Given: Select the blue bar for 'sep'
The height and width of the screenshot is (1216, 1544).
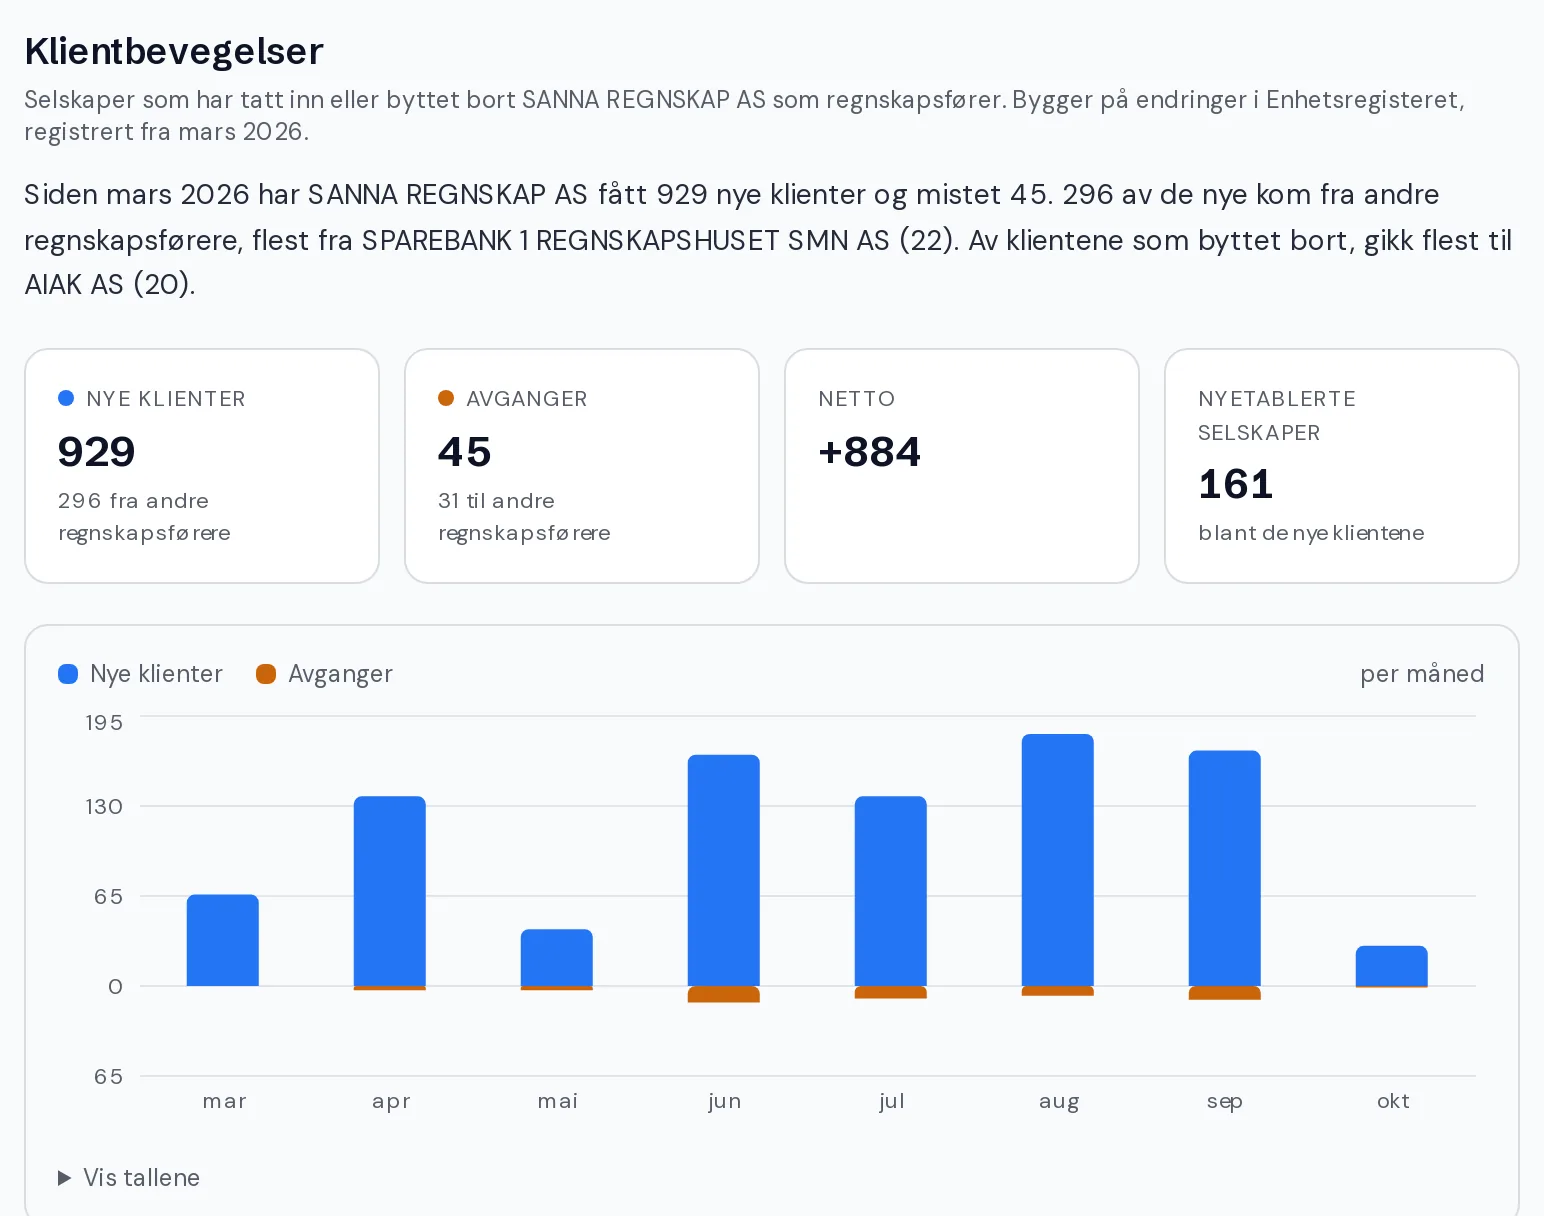Looking at the screenshot, I should pos(1225,868).
